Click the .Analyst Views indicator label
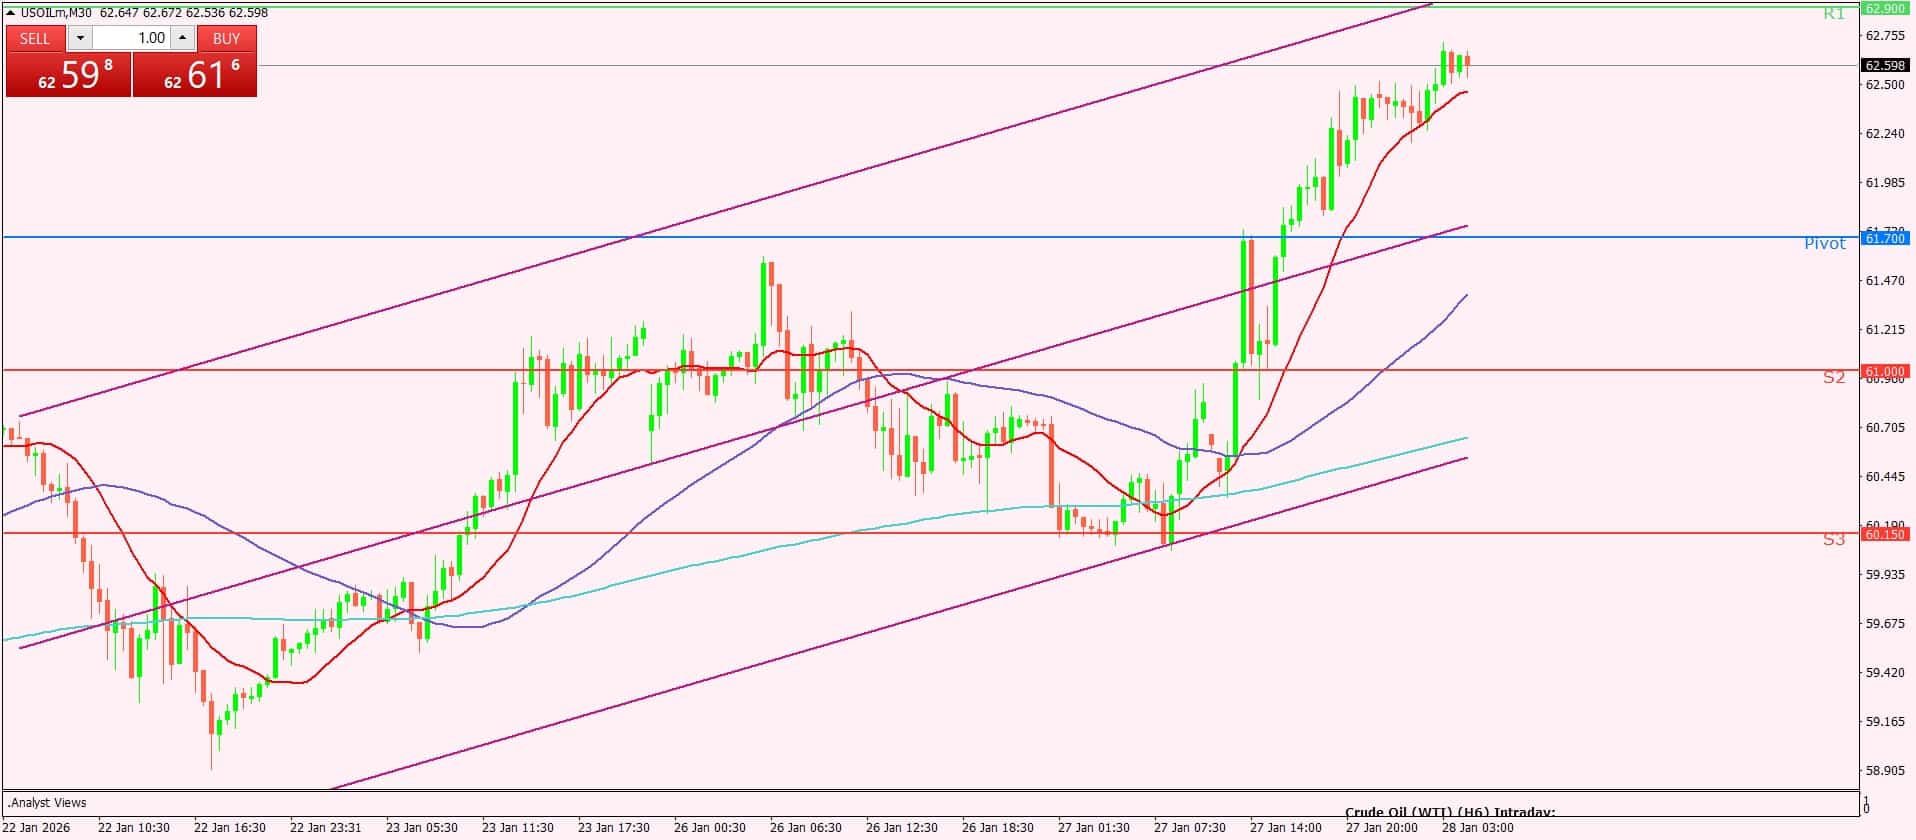Image resolution: width=1916 pixels, height=840 pixels. [47, 803]
